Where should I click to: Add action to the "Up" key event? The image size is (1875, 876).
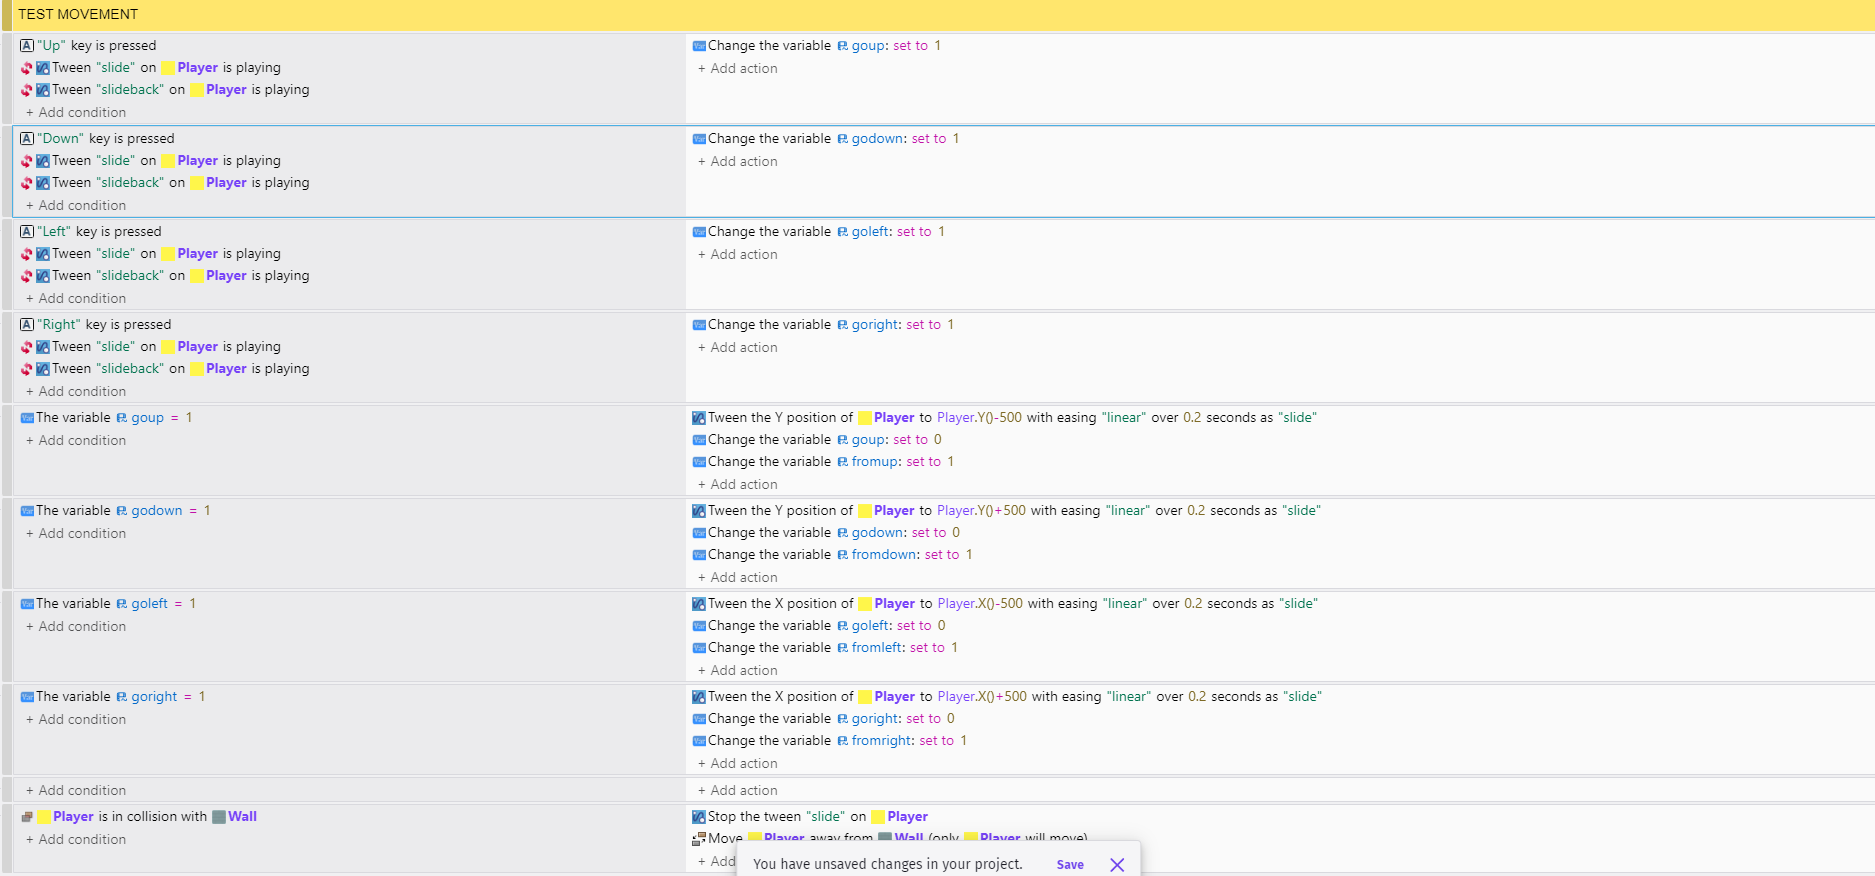click(737, 69)
